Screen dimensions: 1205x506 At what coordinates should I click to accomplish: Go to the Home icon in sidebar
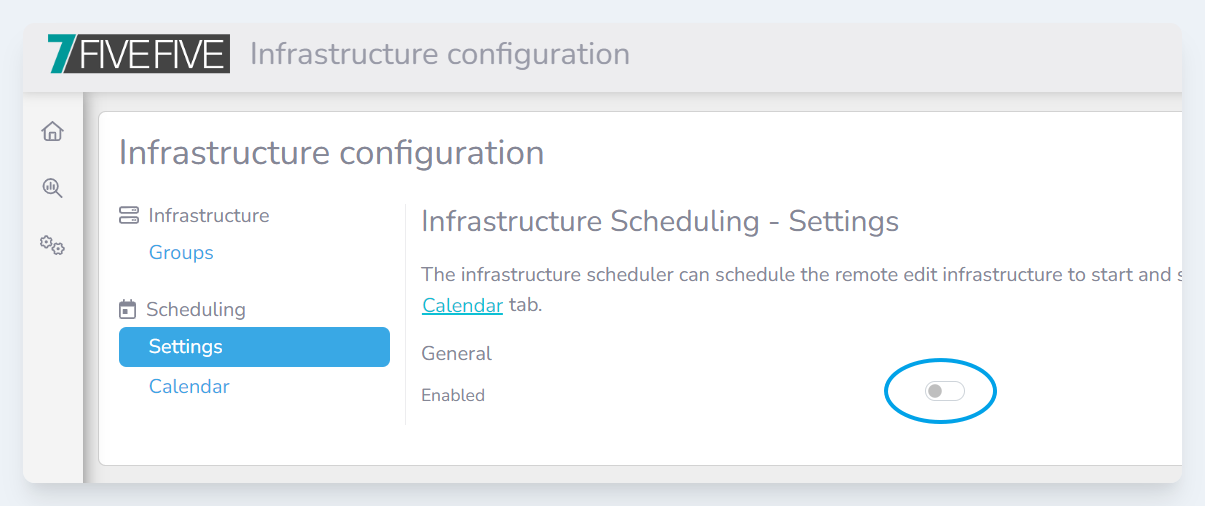(52, 131)
